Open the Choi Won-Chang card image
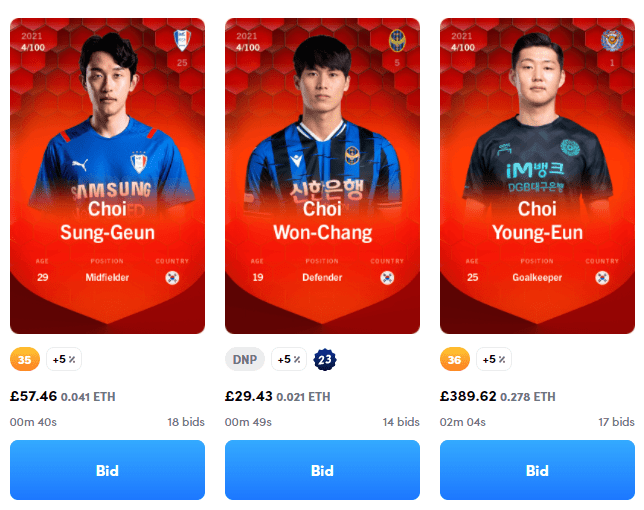644x510 pixels. (322, 176)
